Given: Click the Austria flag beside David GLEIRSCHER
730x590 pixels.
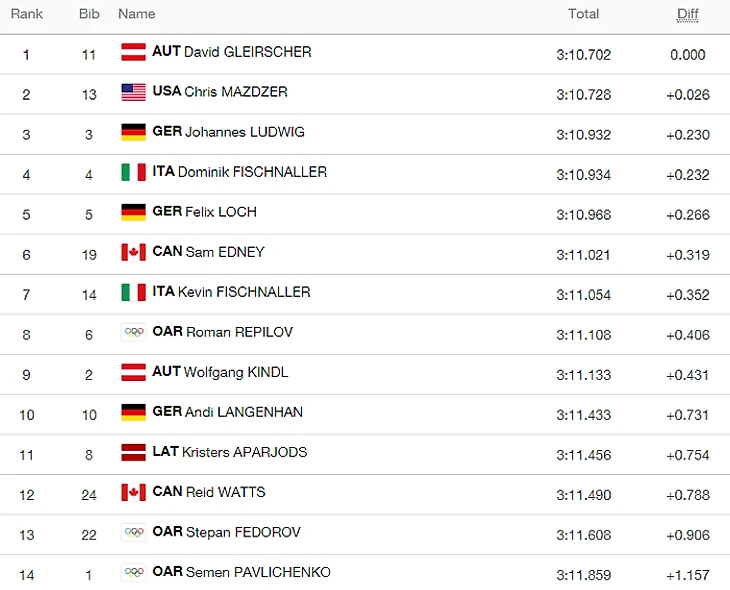Looking at the screenshot, I should tap(134, 52).
